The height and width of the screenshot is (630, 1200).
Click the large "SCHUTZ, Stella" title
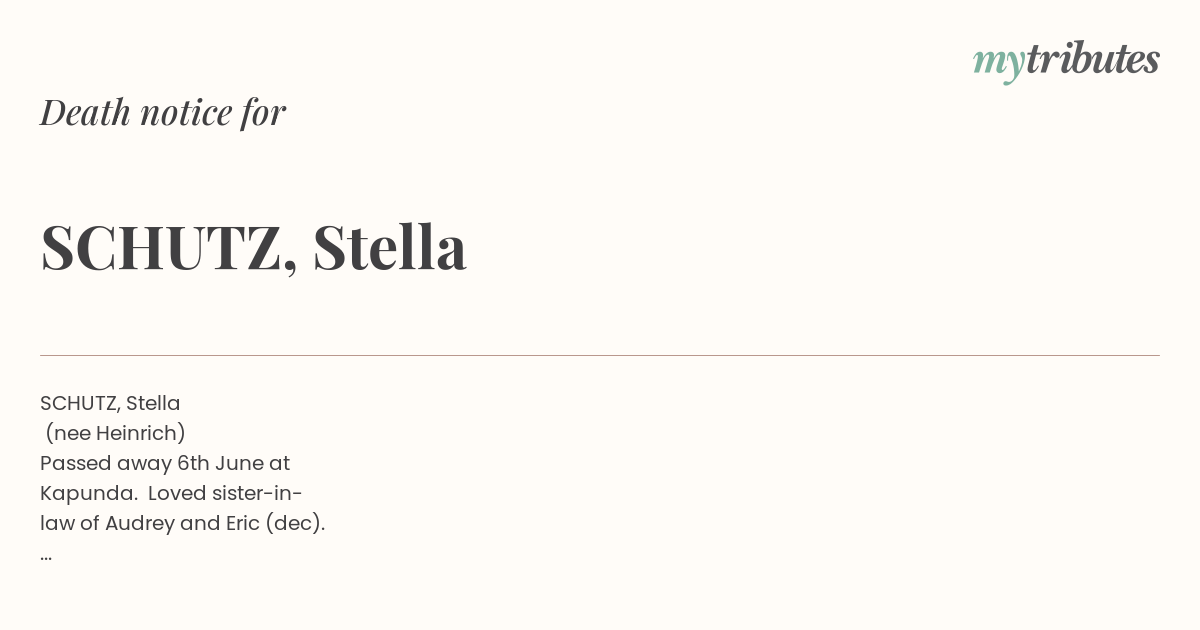(253, 247)
